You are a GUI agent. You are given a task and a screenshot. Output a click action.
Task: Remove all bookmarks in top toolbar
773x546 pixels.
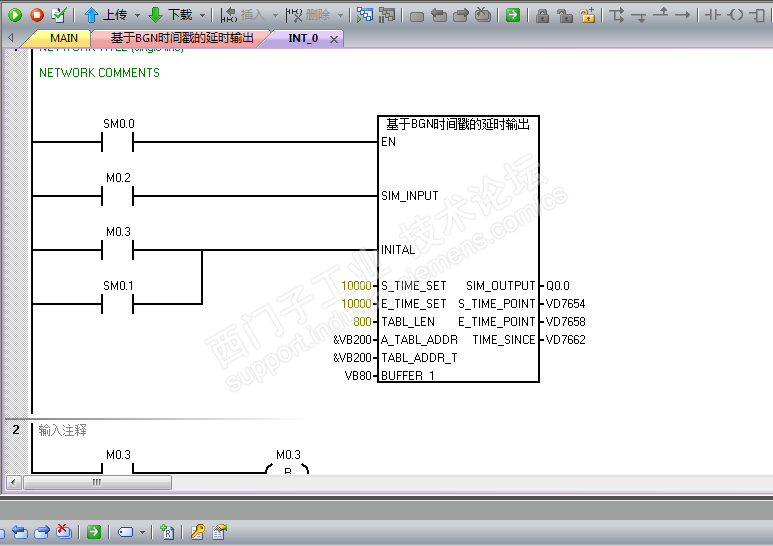pyautogui.click(x=483, y=15)
